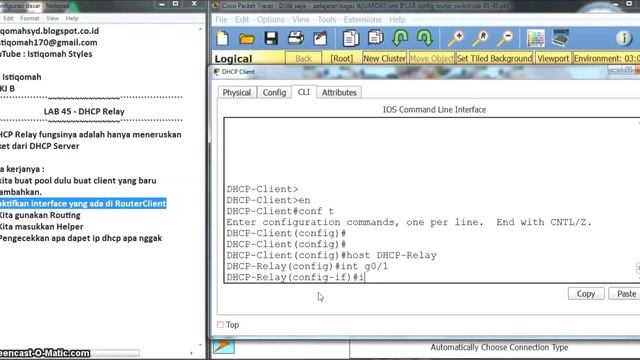Switch to the Attributes tab
This screenshot has width=640, height=360.
point(339,93)
